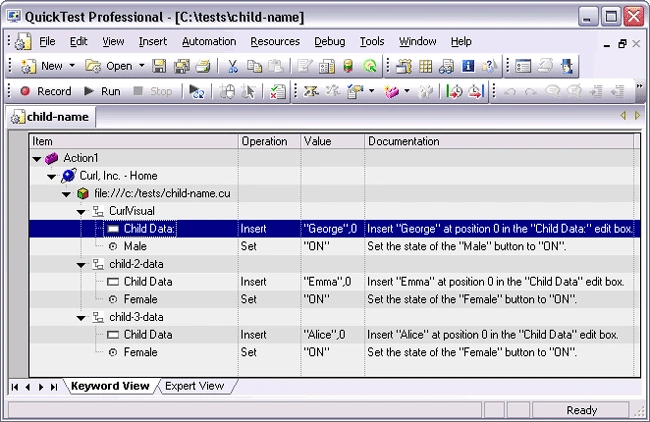Viewport: 650px width, 422px height.
Task: Collapse the file:///c:/tests/child-name.cu node
Action: (x=66, y=194)
